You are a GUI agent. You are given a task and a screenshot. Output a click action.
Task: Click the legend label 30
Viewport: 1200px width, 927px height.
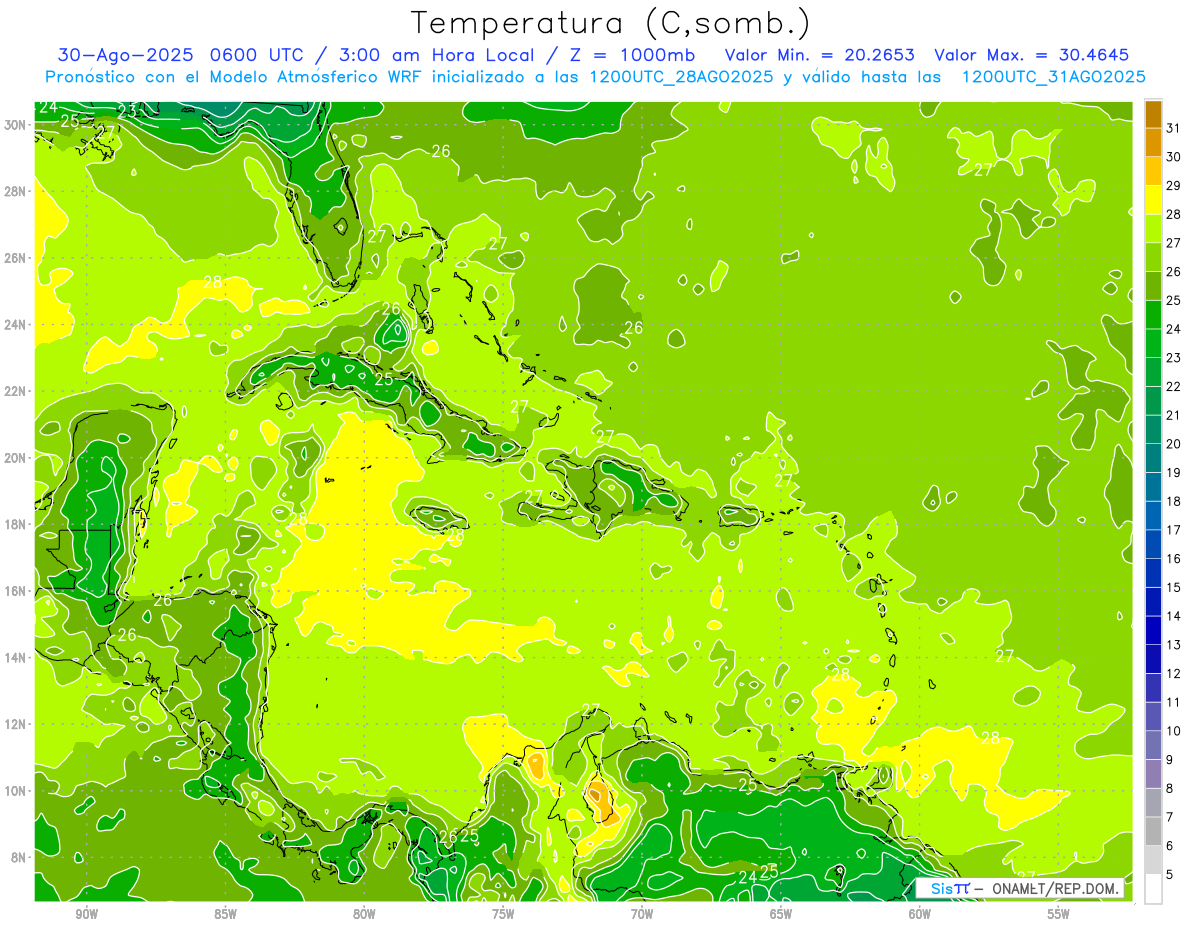(1174, 157)
